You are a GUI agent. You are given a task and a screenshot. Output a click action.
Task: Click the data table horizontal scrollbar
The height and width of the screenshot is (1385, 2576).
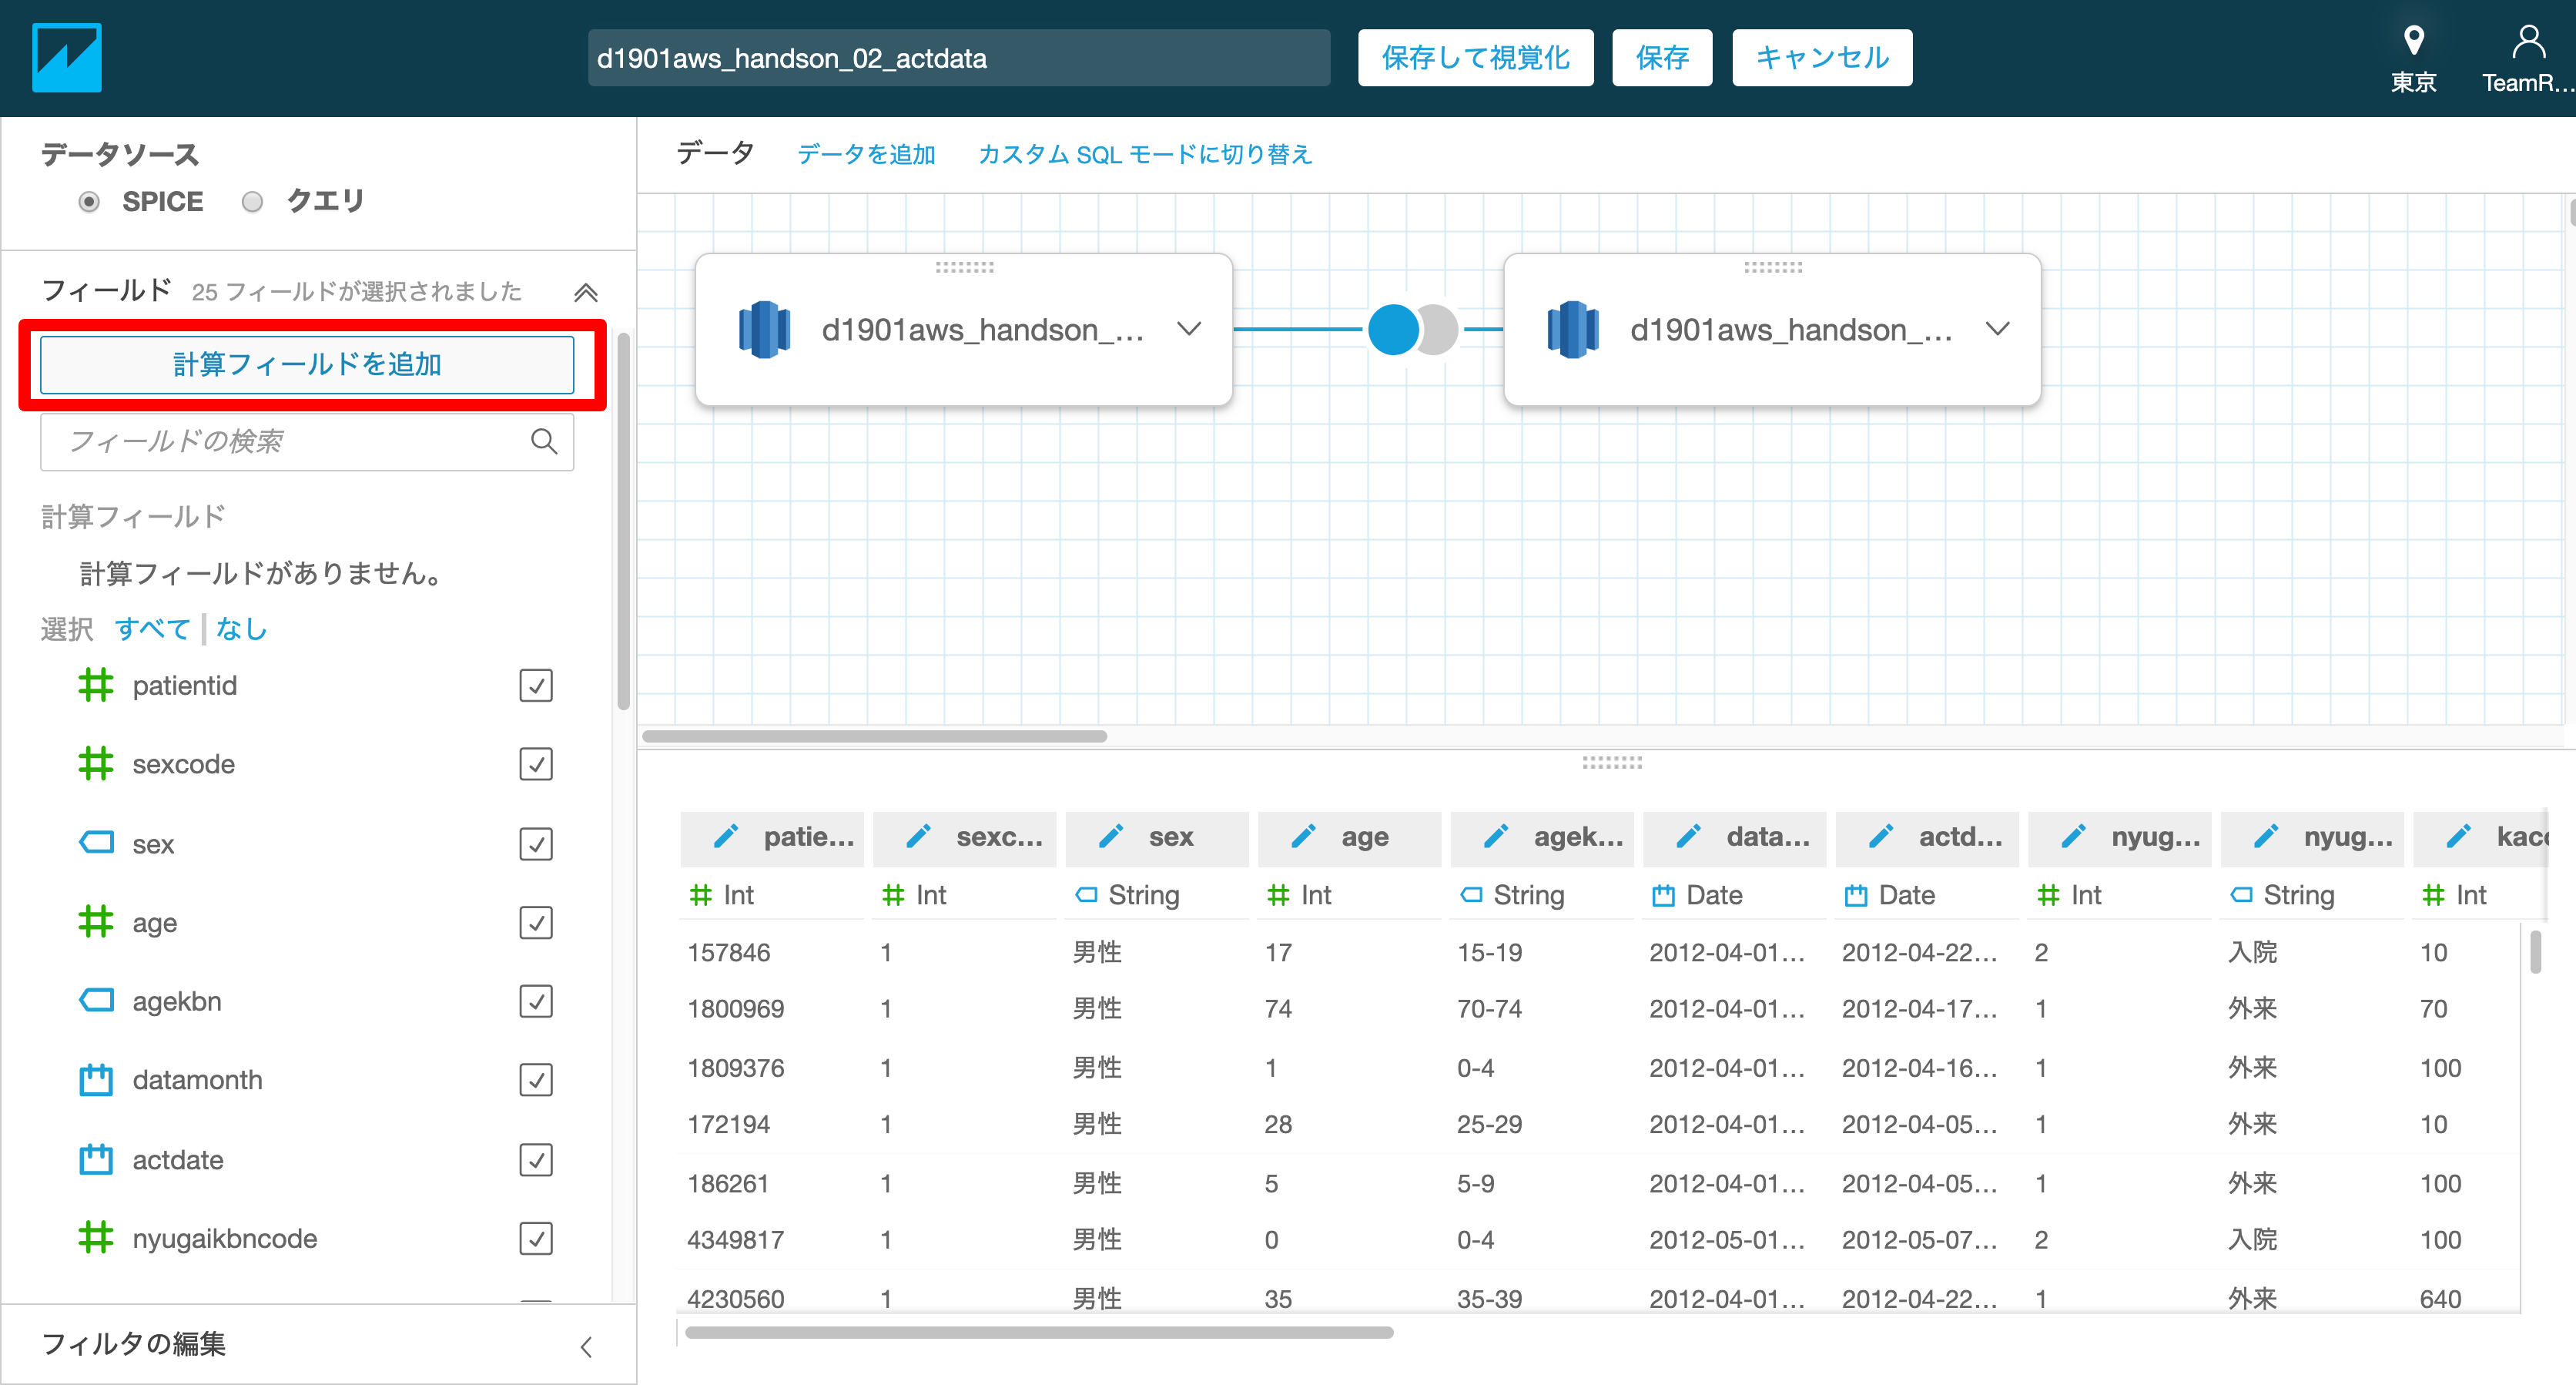pyautogui.click(x=1039, y=1332)
